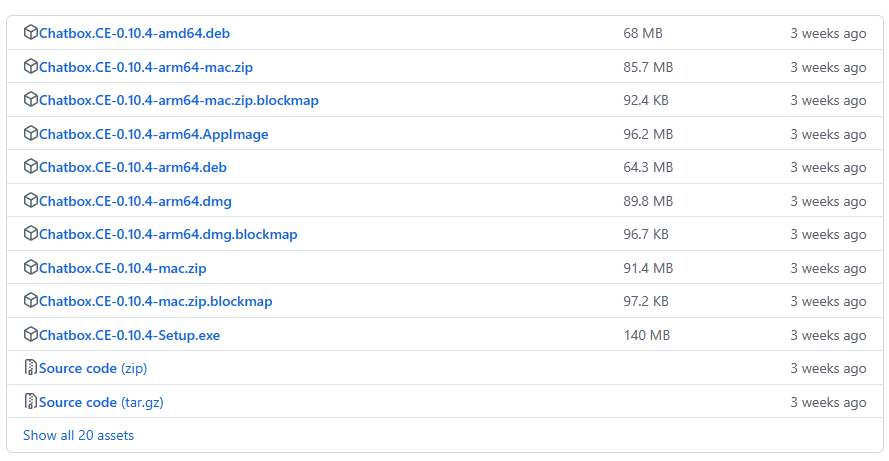This screenshot has width=889, height=461.
Task: Download Chatbox.CE-0.10.4-arm64.deb package
Action: click(133, 167)
